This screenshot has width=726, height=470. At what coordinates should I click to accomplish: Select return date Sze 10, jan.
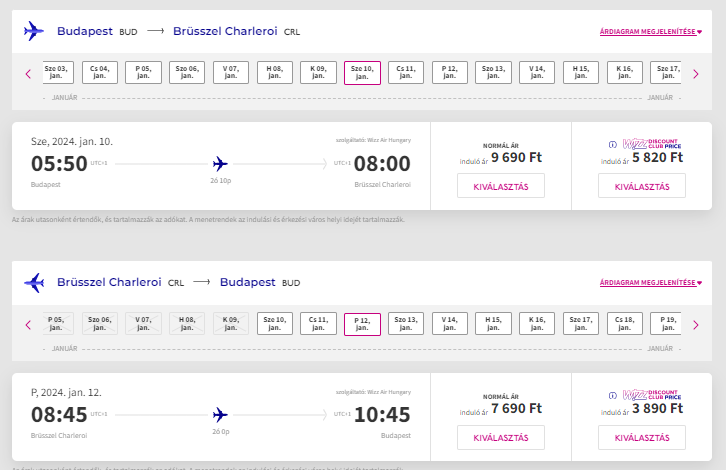(x=275, y=324)
